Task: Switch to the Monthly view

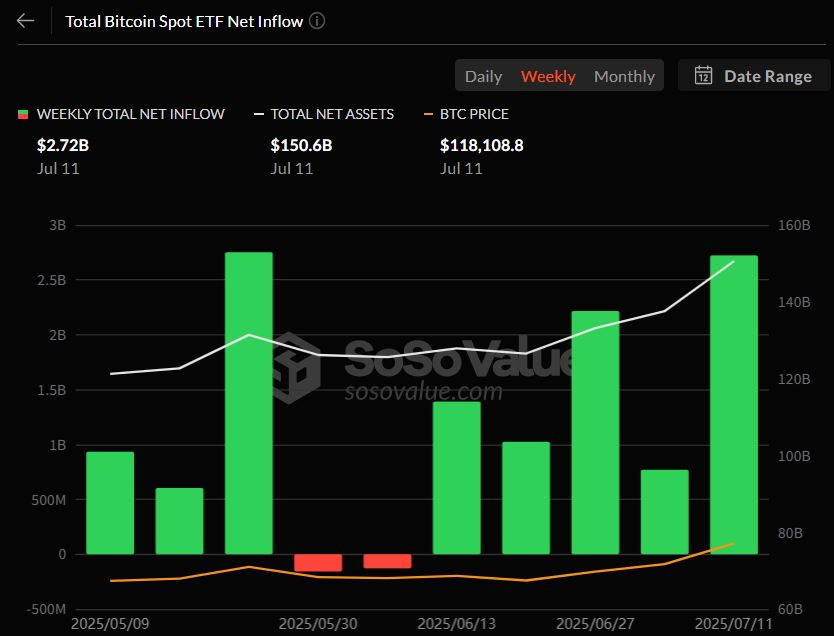Action: tap(624, 76)
